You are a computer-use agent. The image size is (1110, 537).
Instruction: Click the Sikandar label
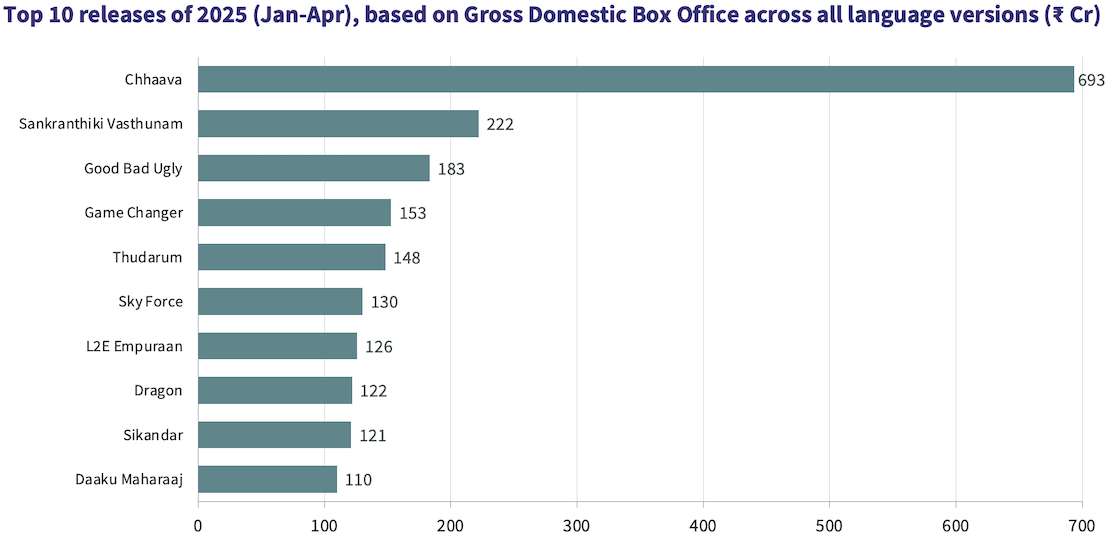click(153, 434)
